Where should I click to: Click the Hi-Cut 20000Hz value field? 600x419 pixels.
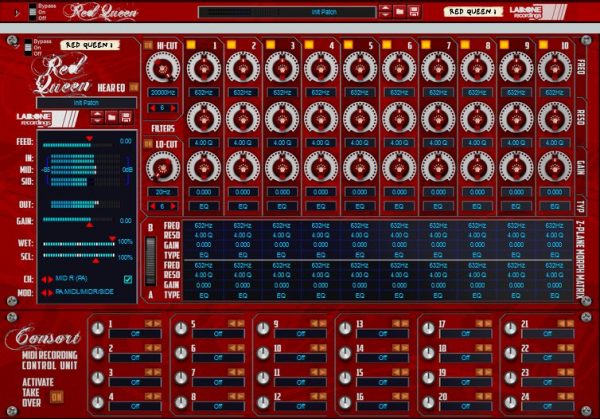click(162, 92)
